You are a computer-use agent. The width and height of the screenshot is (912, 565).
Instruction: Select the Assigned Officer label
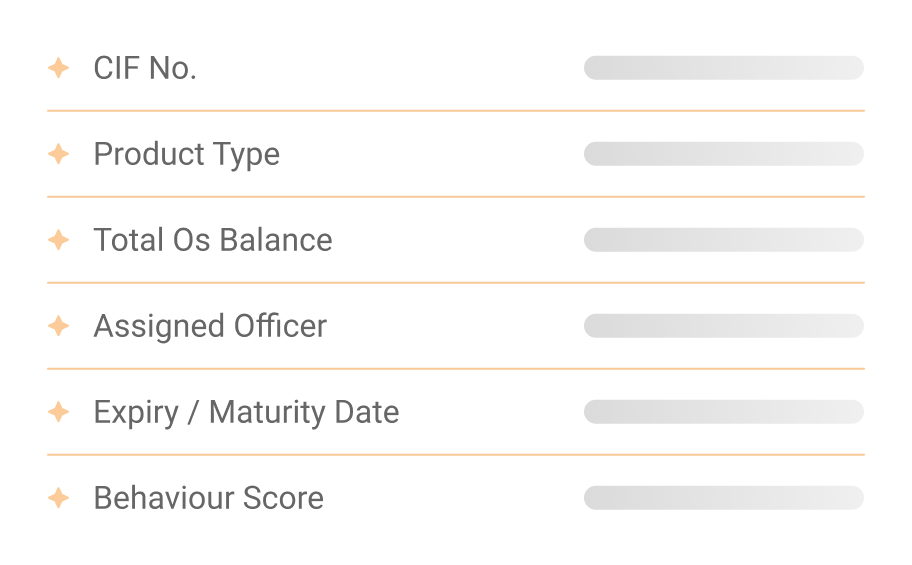(210, 326)
